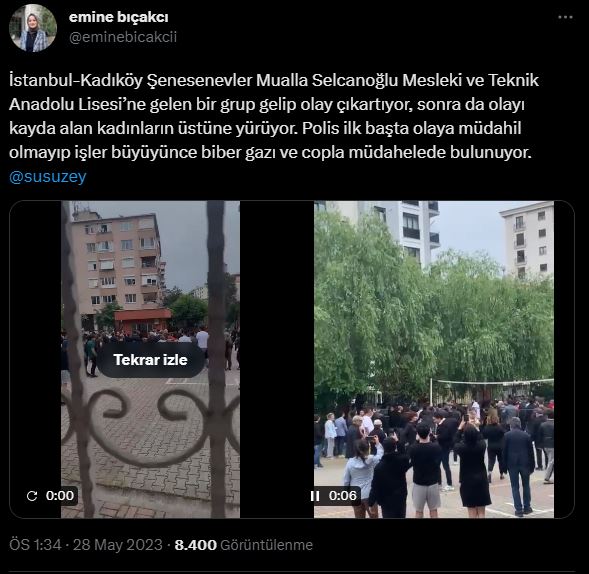Open tweet permalink via 'ÖS 1:34' timestamp

coord(35,545)
